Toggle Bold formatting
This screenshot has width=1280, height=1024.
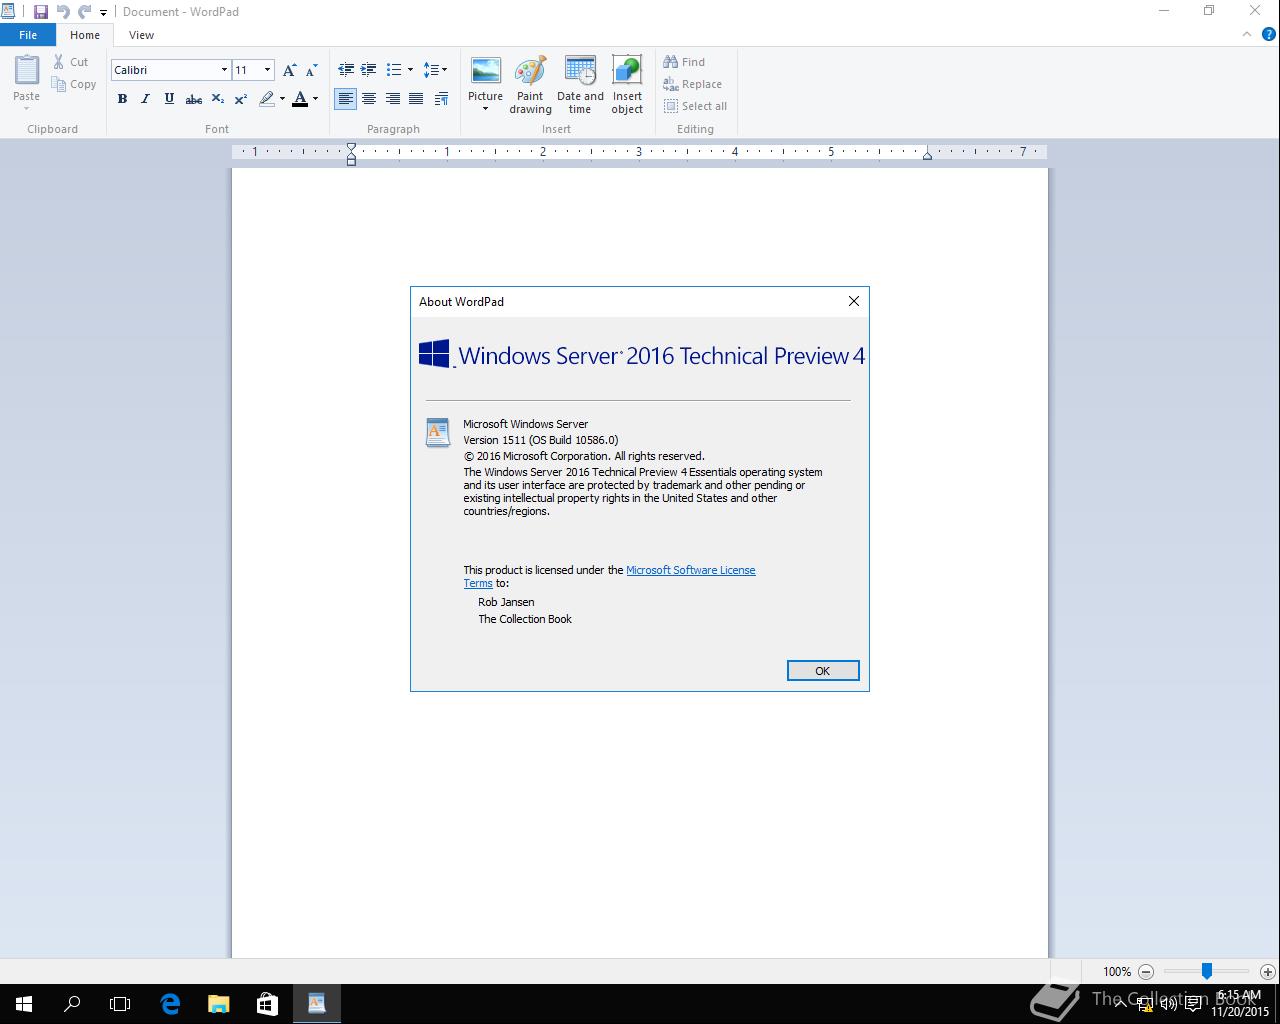(x=122, y=99)
